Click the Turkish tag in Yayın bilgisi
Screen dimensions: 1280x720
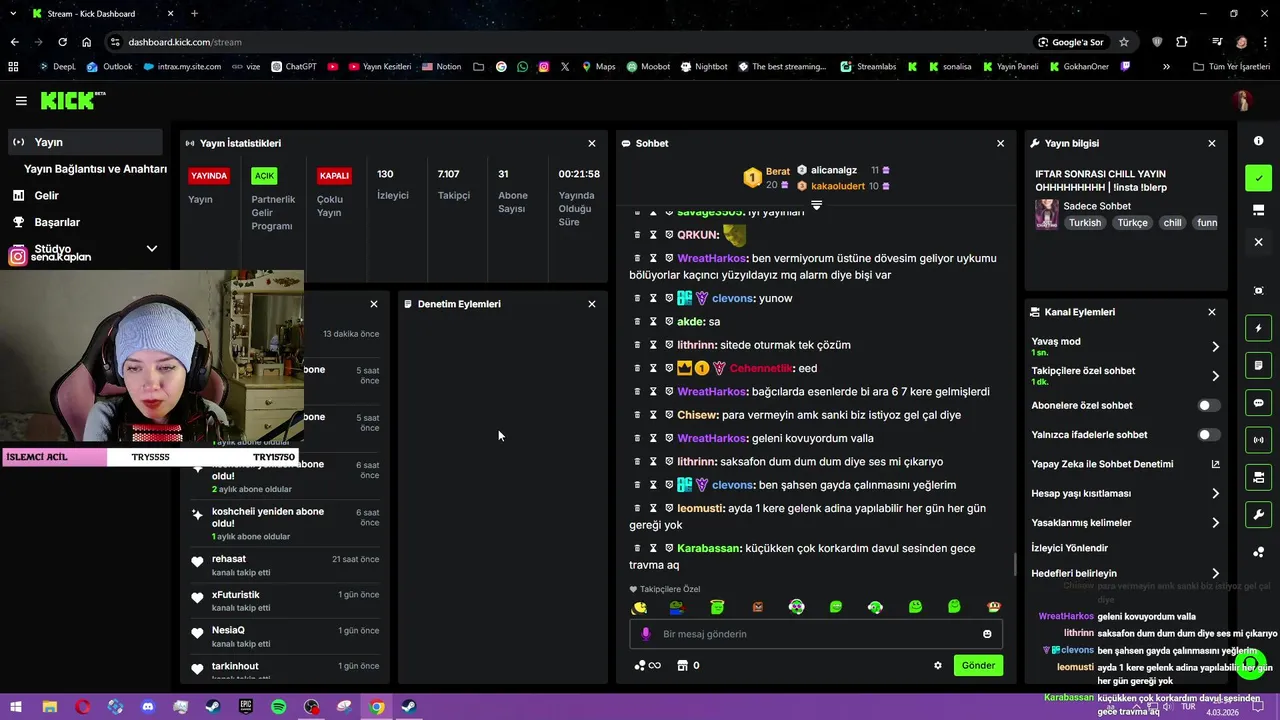coord(1085,223)
